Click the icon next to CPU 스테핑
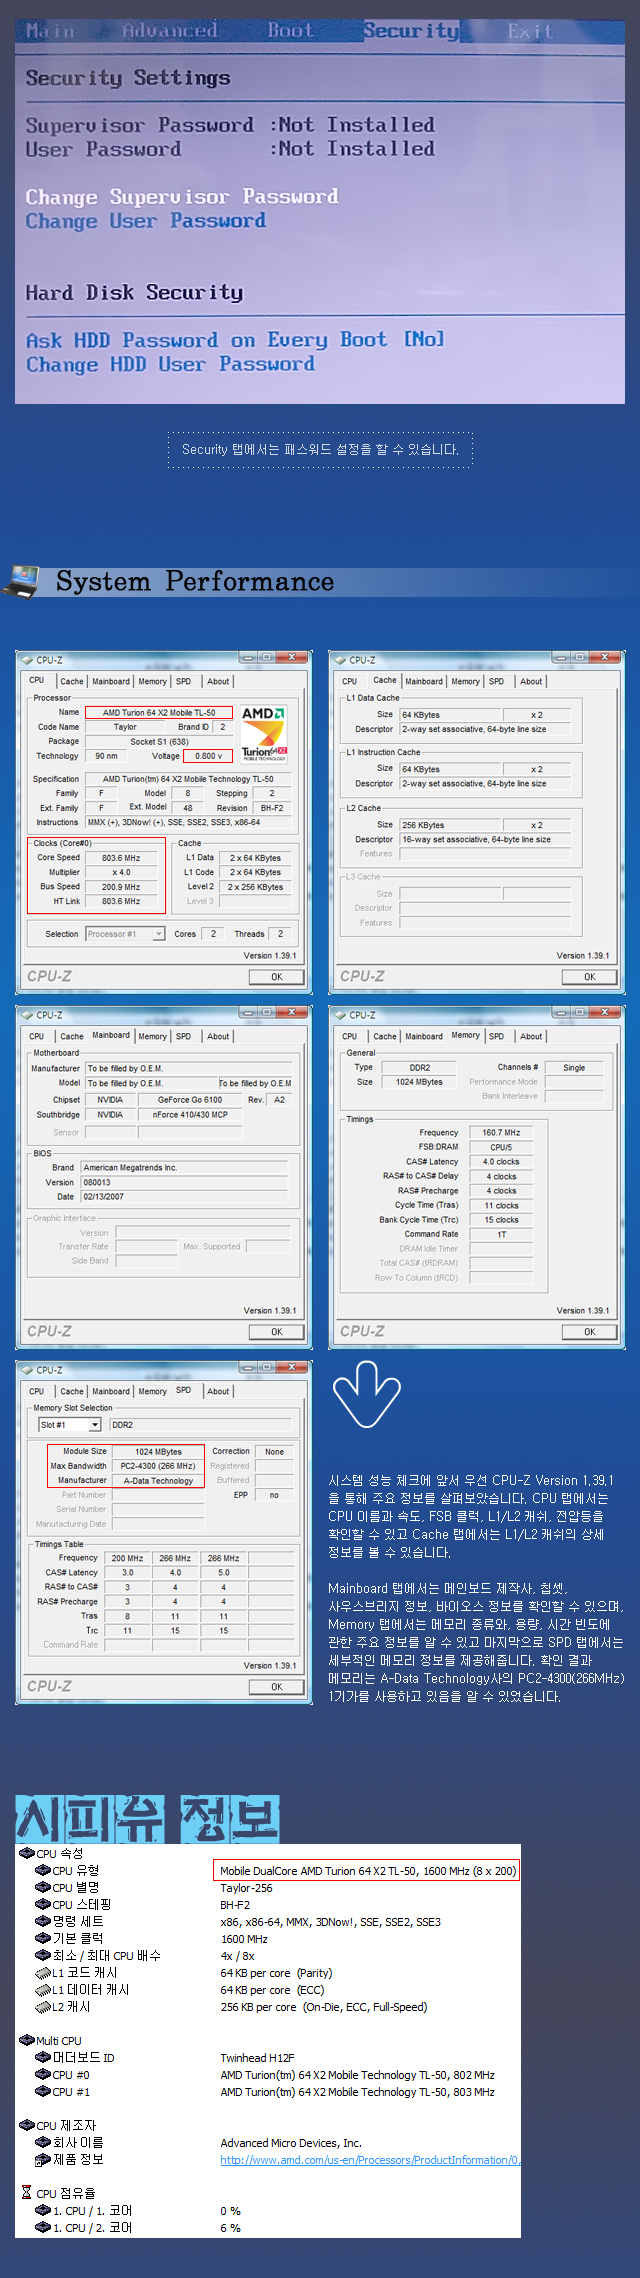The image size is (640, 2278). (x=43, y=1904)
